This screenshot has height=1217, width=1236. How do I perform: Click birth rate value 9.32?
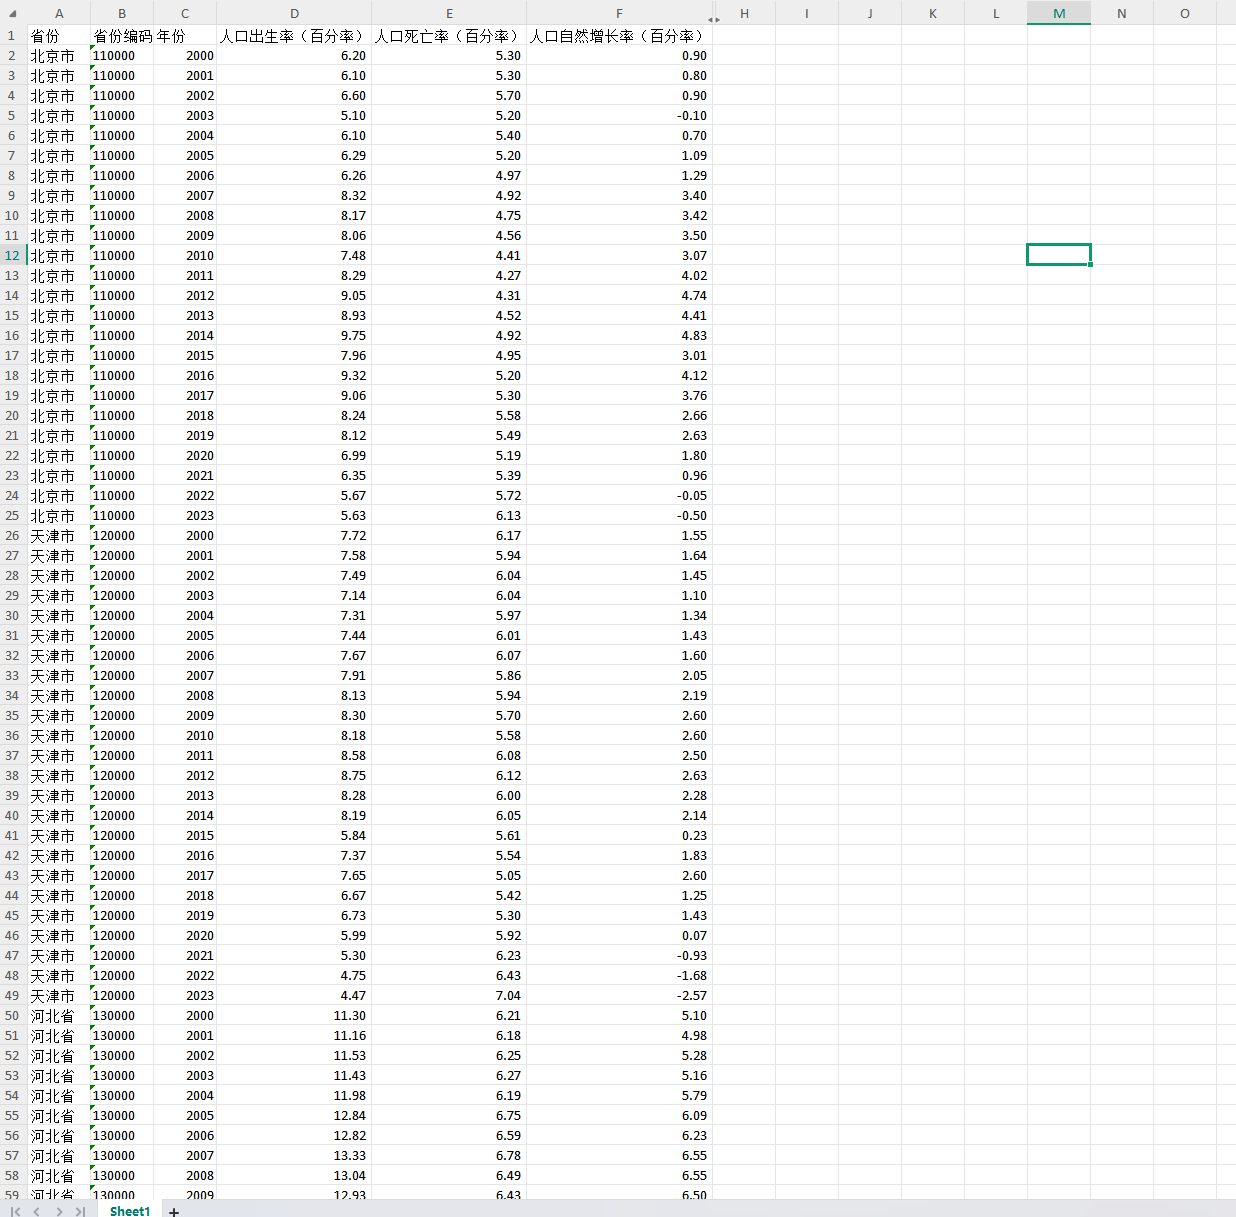pyautogui.click(x=294, y=375)
